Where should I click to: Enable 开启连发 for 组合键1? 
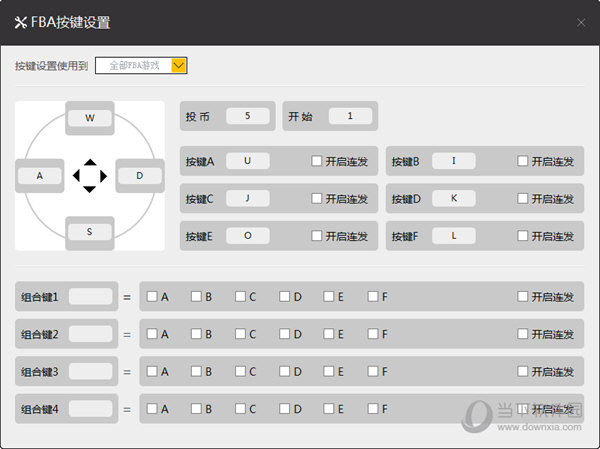pos(522,296)
